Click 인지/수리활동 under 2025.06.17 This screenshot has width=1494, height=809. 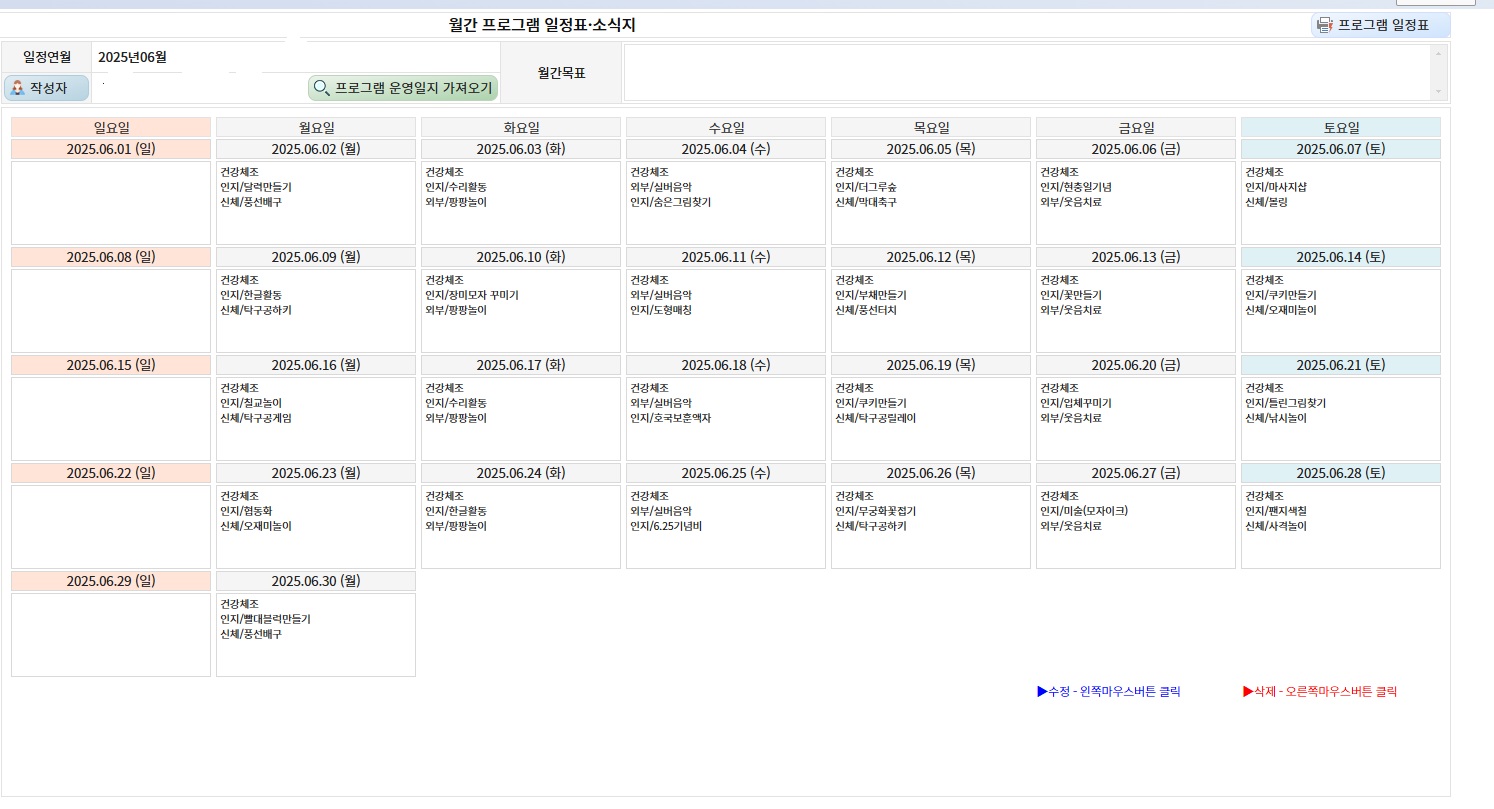point(456,403)
